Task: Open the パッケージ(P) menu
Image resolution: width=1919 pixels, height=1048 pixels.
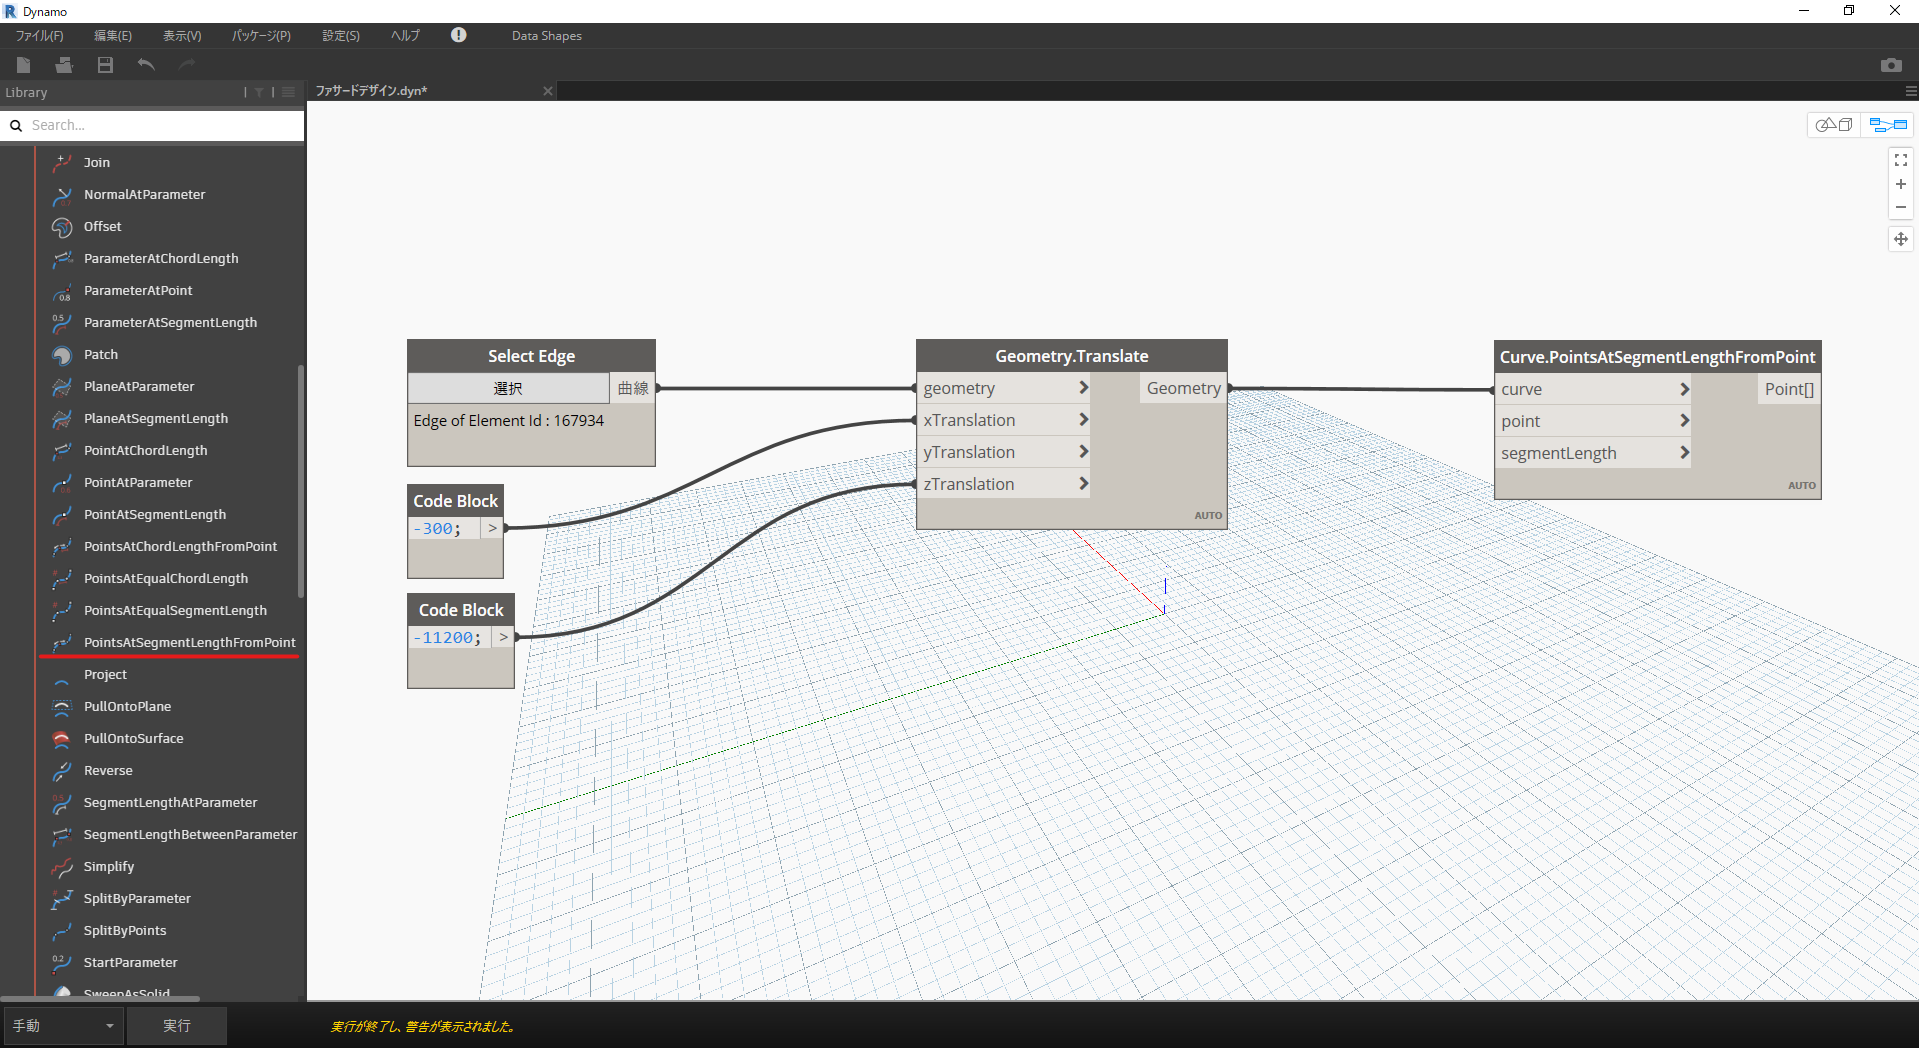Action: pos(261,36)
